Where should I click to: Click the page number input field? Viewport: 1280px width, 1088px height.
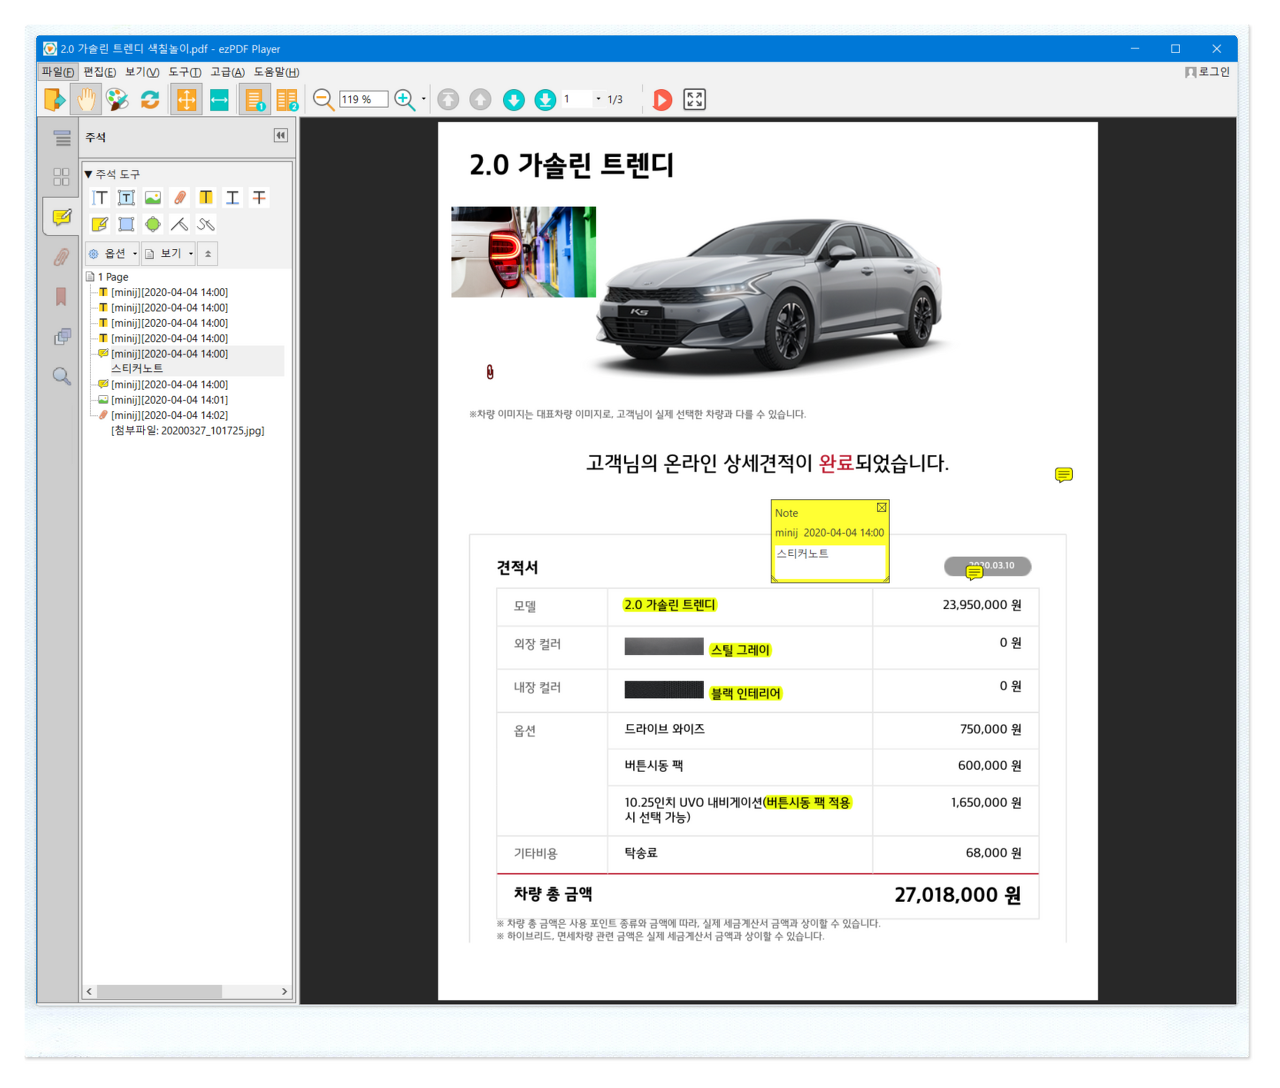coord(577,99)
